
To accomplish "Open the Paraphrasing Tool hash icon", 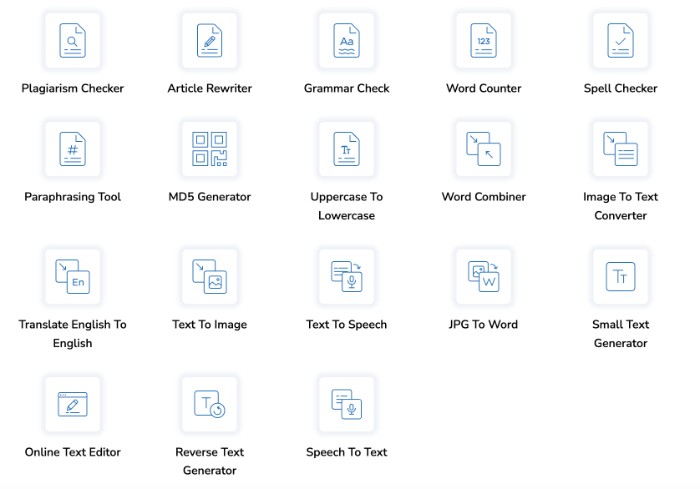I will click(73, 149).
